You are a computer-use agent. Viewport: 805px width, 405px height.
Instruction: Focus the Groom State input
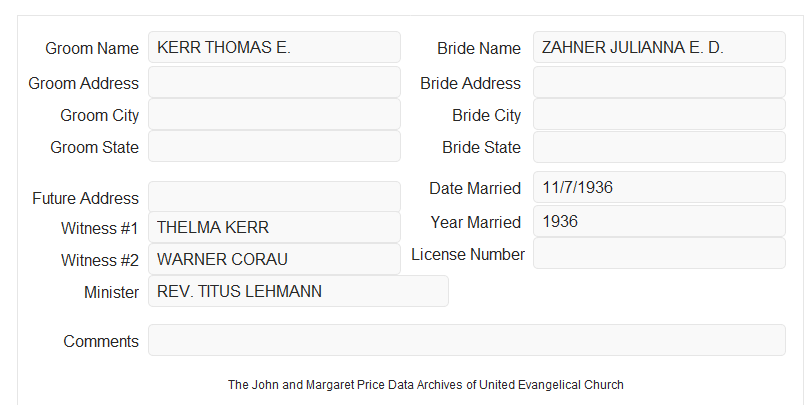click(274, 146)
